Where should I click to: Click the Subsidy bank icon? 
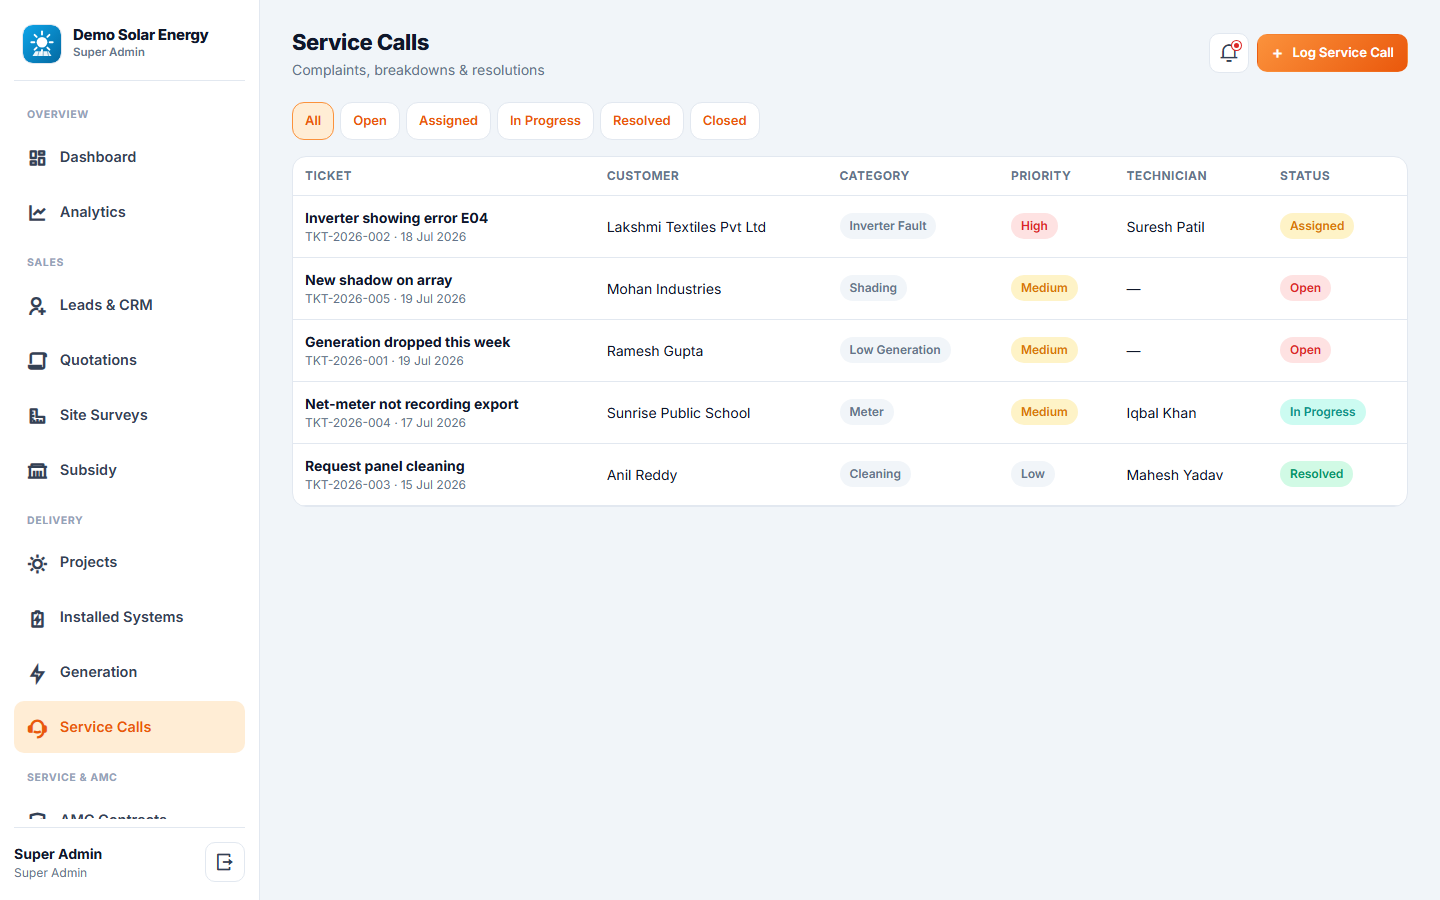37,471
